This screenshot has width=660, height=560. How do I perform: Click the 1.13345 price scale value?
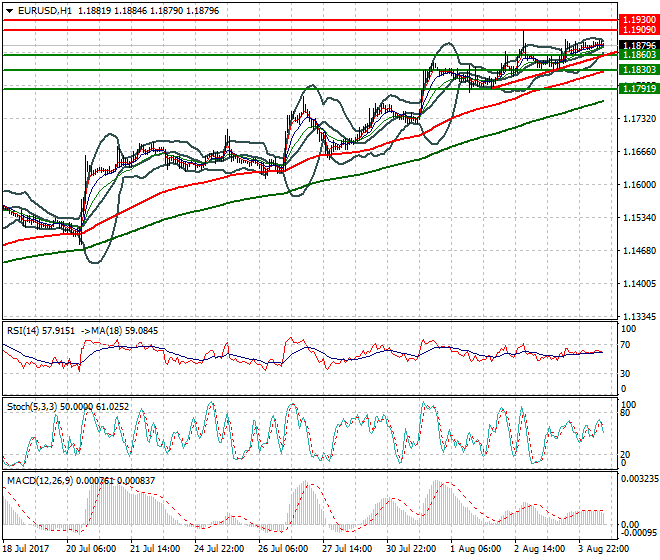639,317
